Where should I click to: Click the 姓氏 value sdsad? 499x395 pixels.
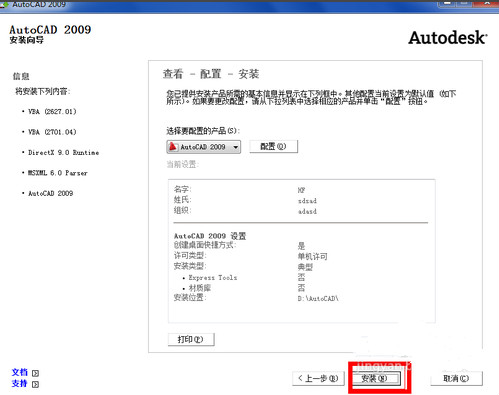point(307,201)
